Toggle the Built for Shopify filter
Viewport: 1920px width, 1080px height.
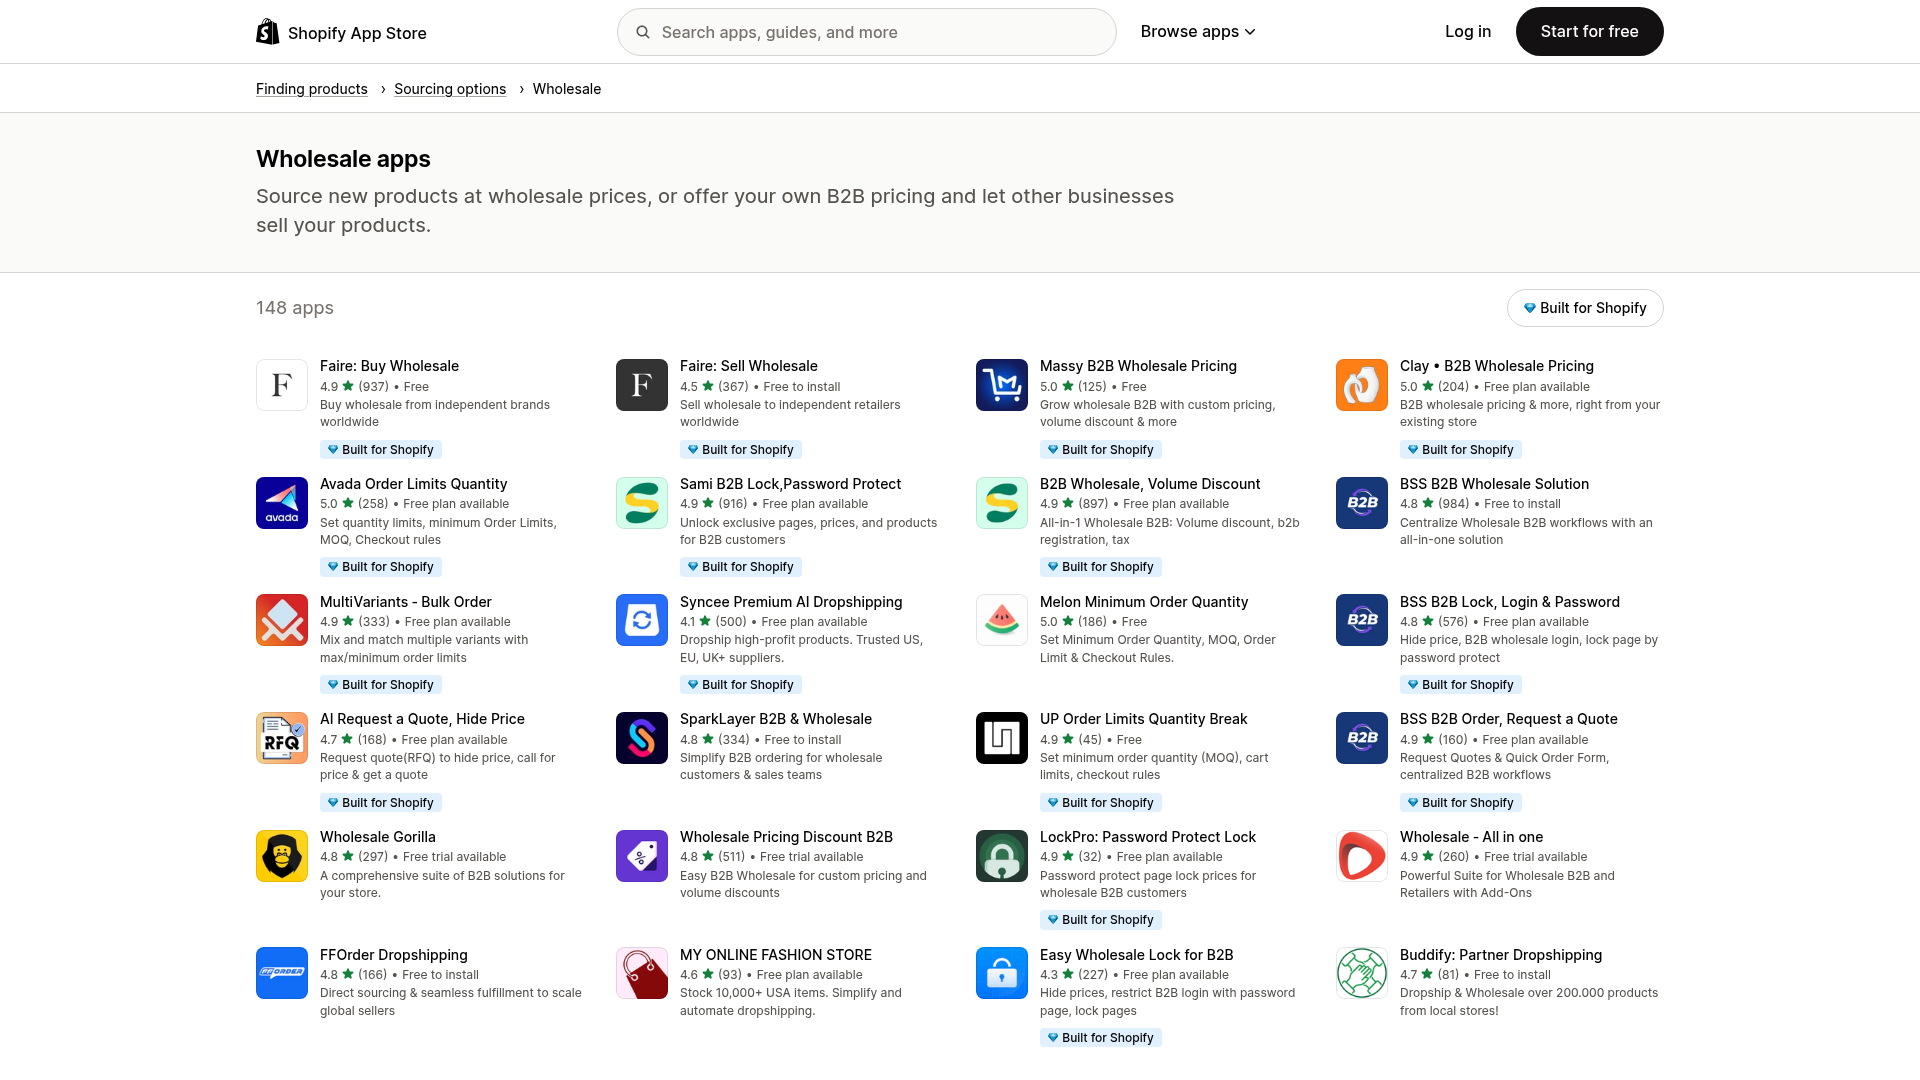coord(1585,308)
